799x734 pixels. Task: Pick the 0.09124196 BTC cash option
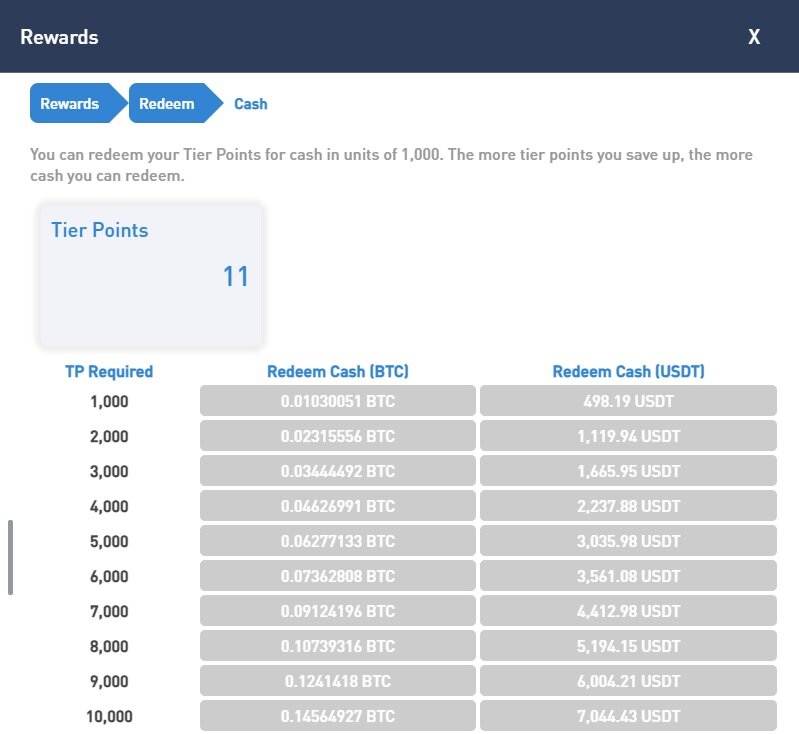click(x=338, y=611)
